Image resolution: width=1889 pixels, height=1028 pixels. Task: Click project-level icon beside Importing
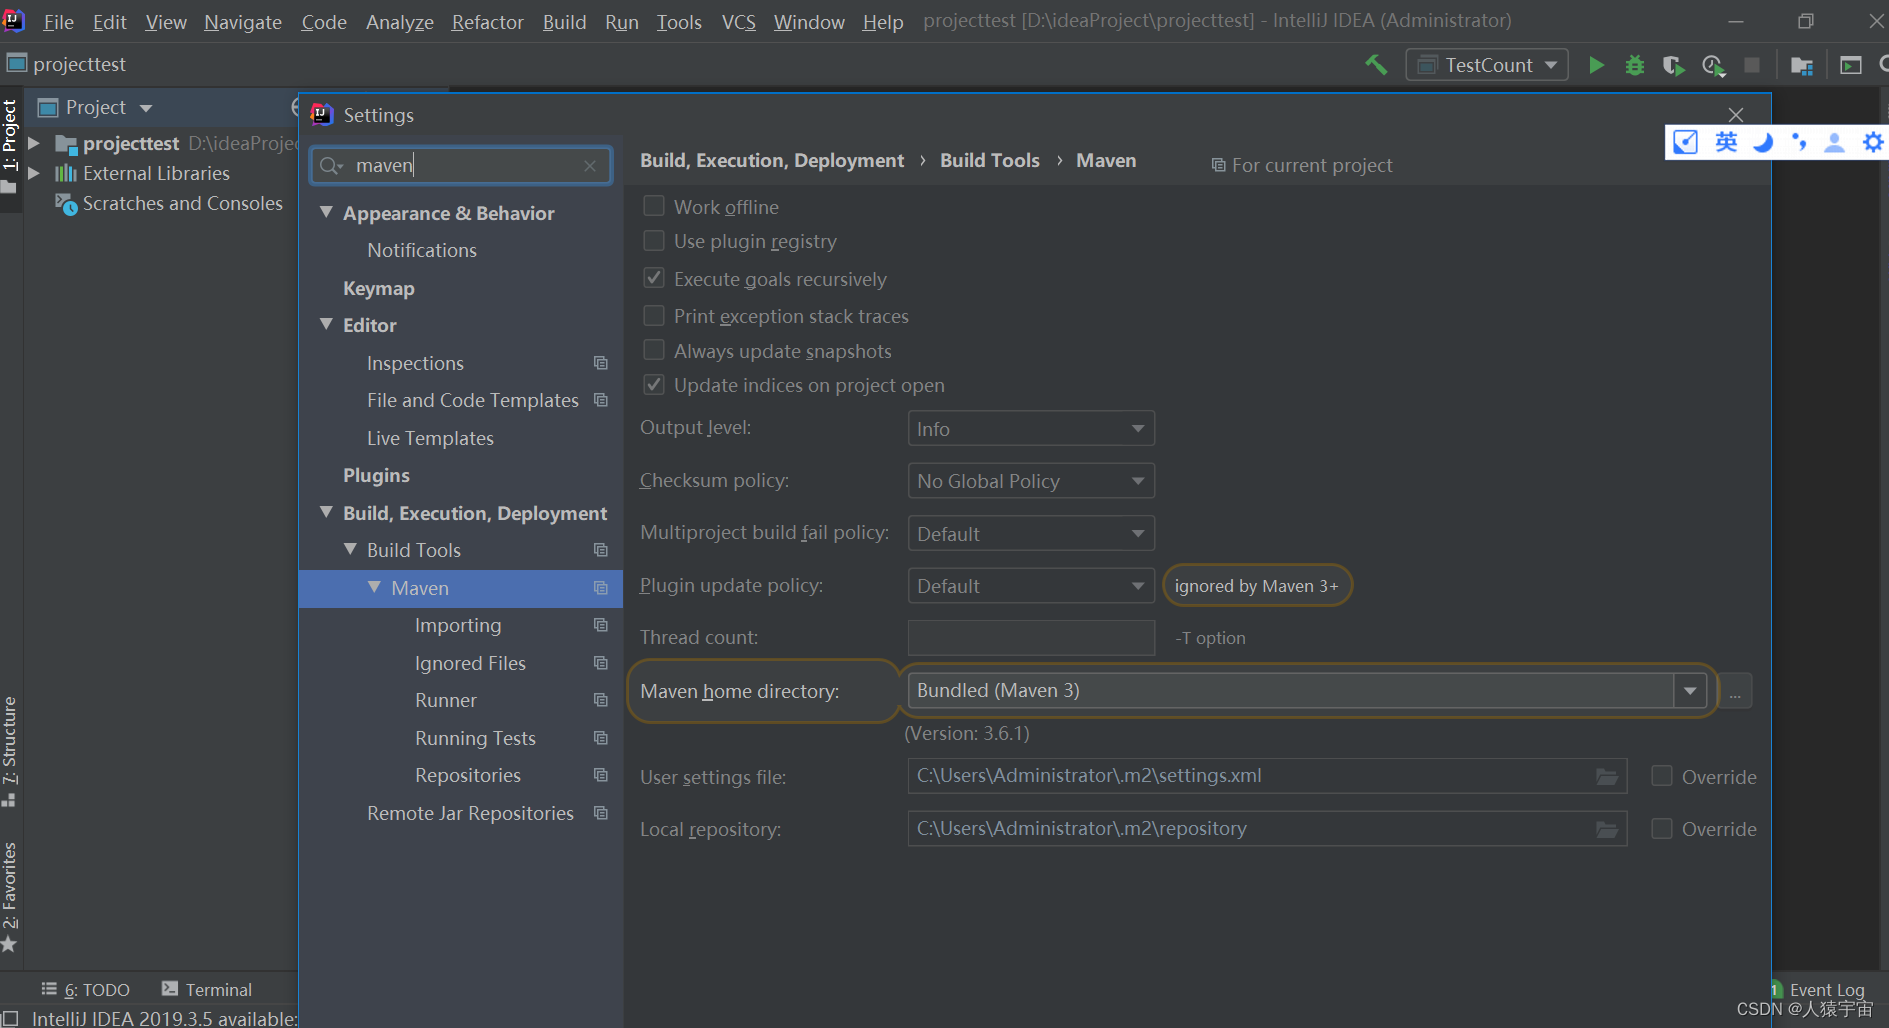(x=601, y=625)
